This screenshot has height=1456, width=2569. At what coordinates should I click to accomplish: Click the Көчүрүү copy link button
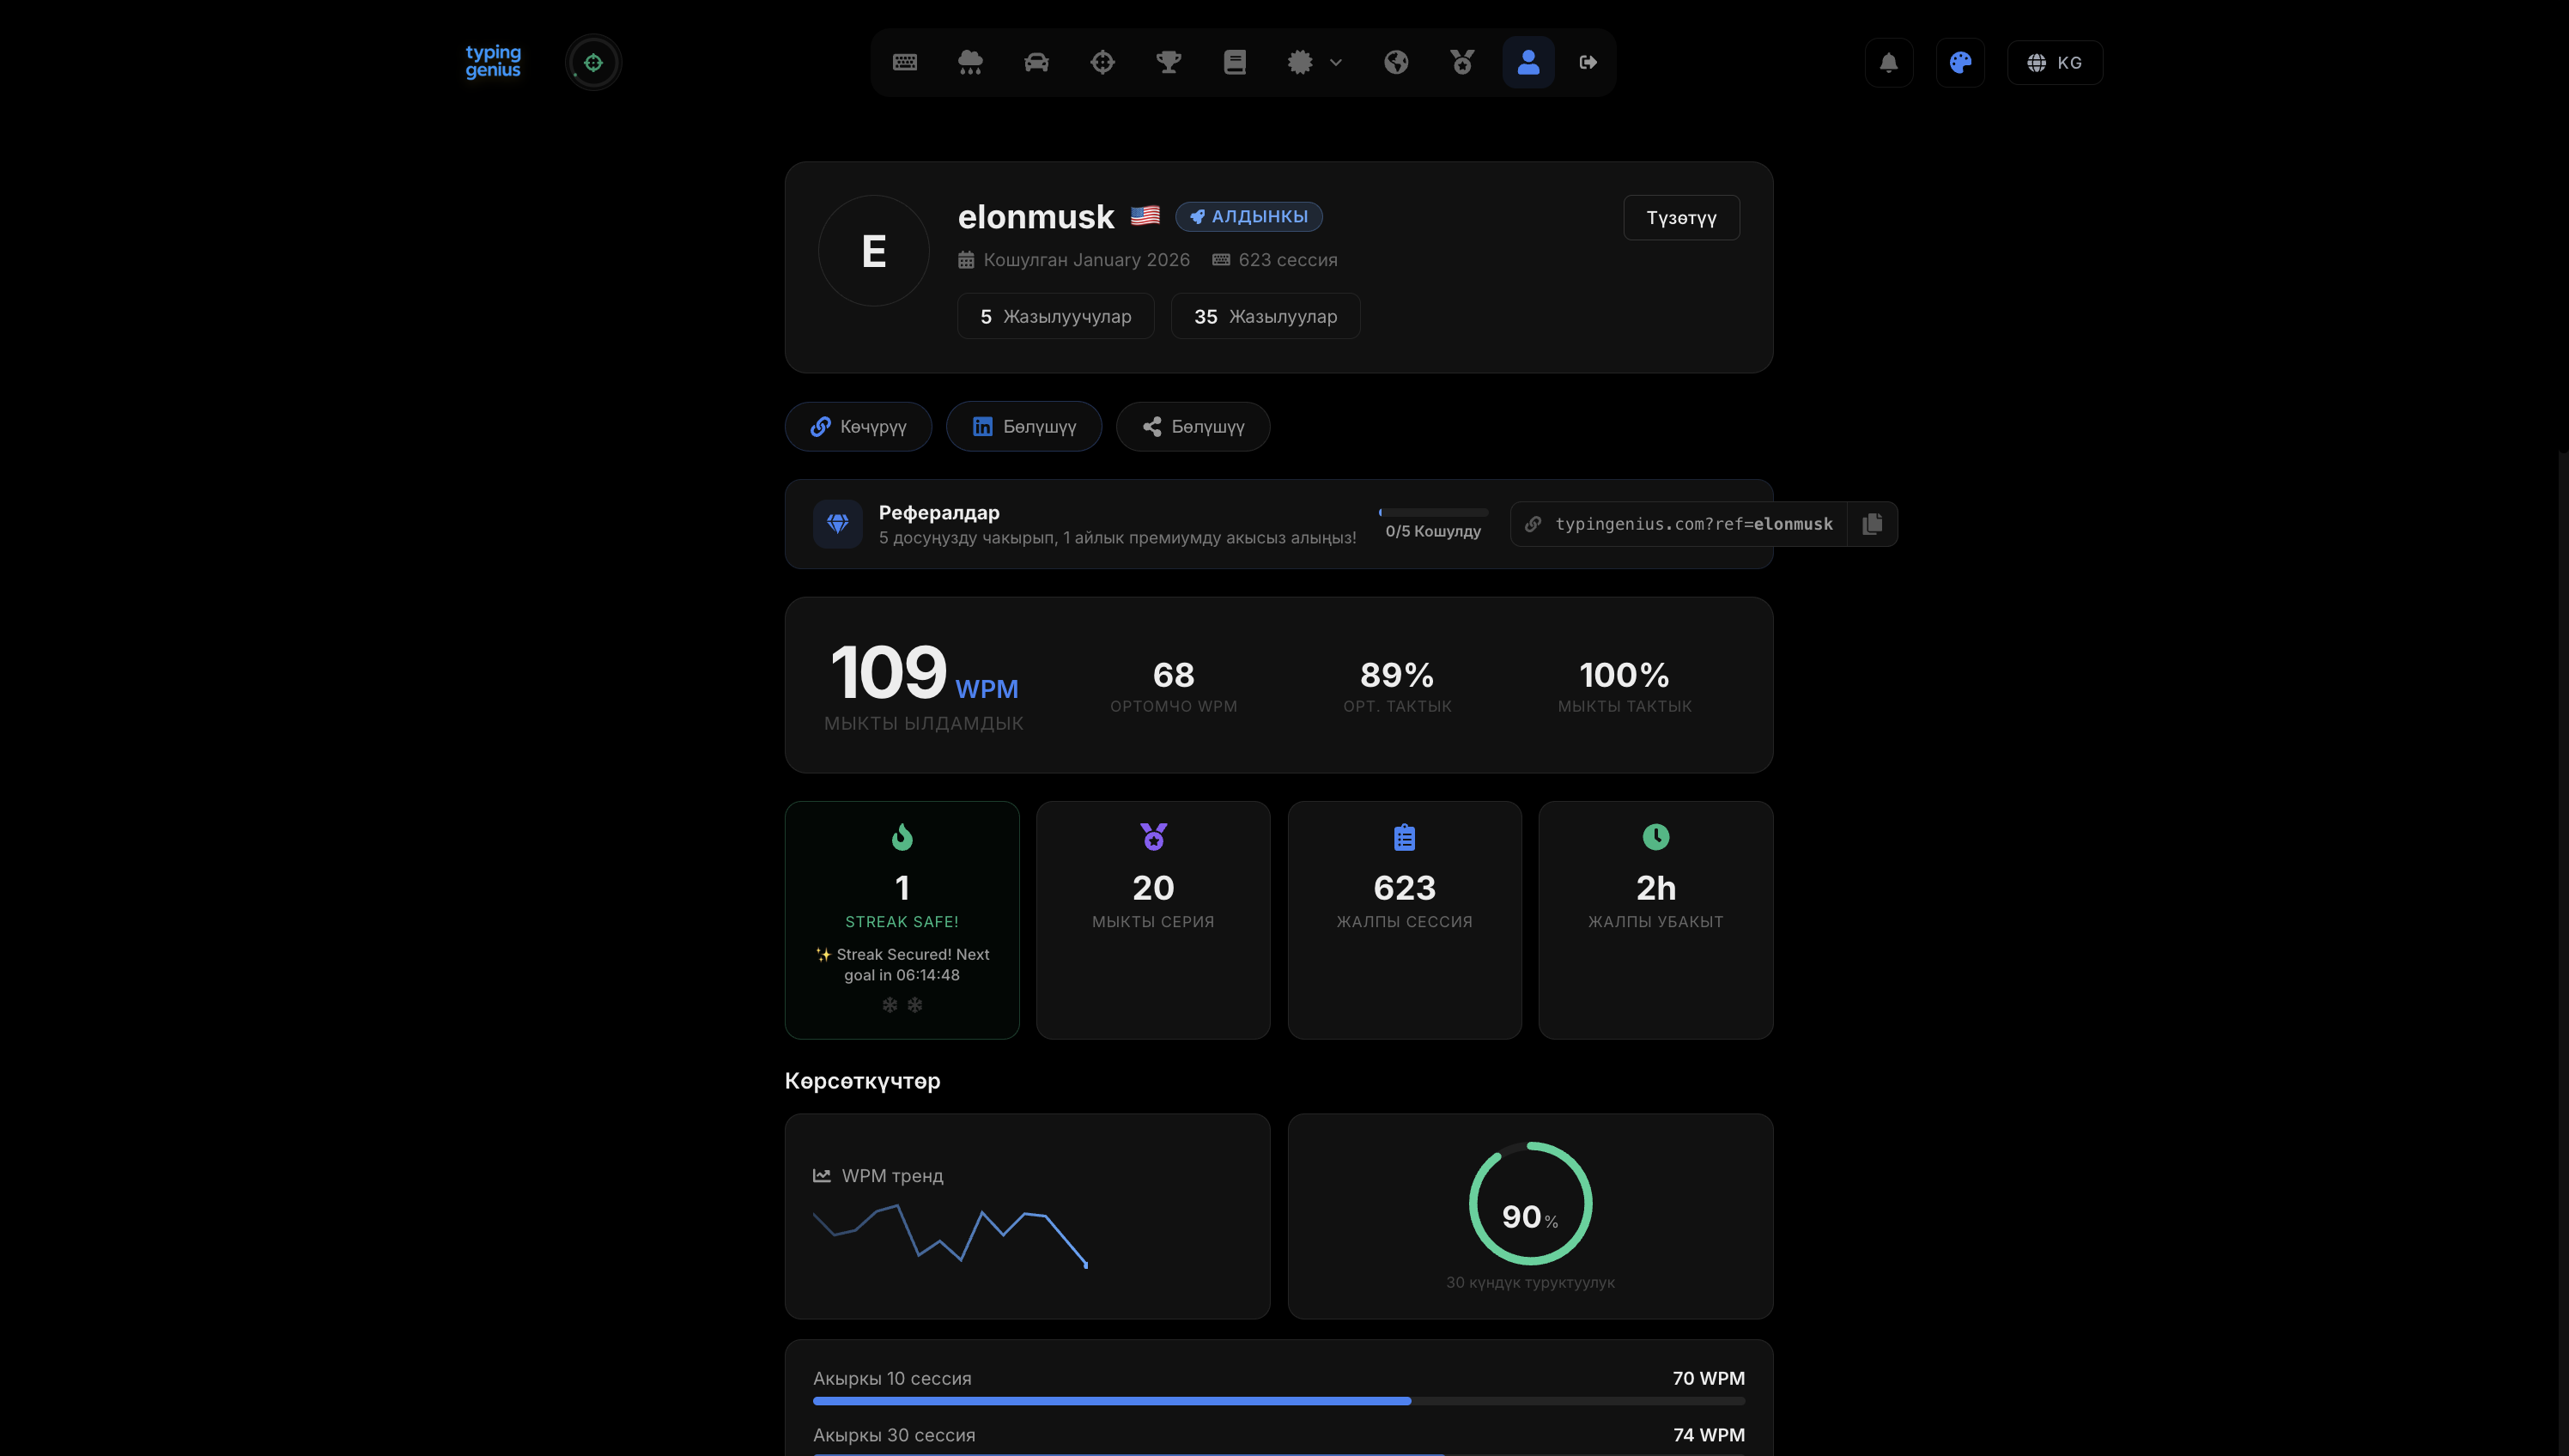pyautogui.click(x=858, y=426)
